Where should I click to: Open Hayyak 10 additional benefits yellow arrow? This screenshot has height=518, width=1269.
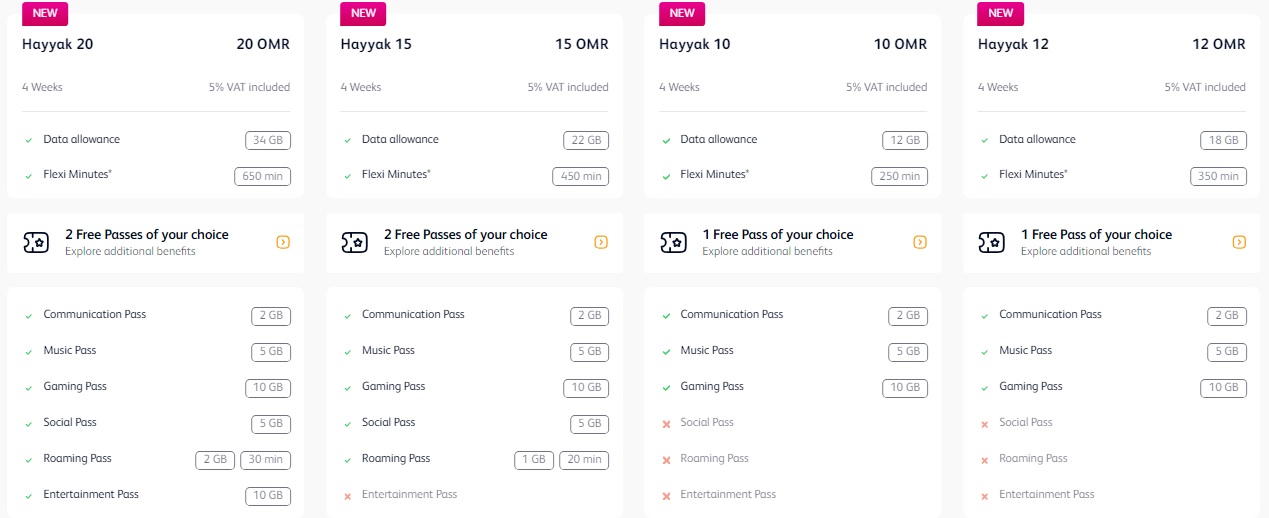click(920, 242)
